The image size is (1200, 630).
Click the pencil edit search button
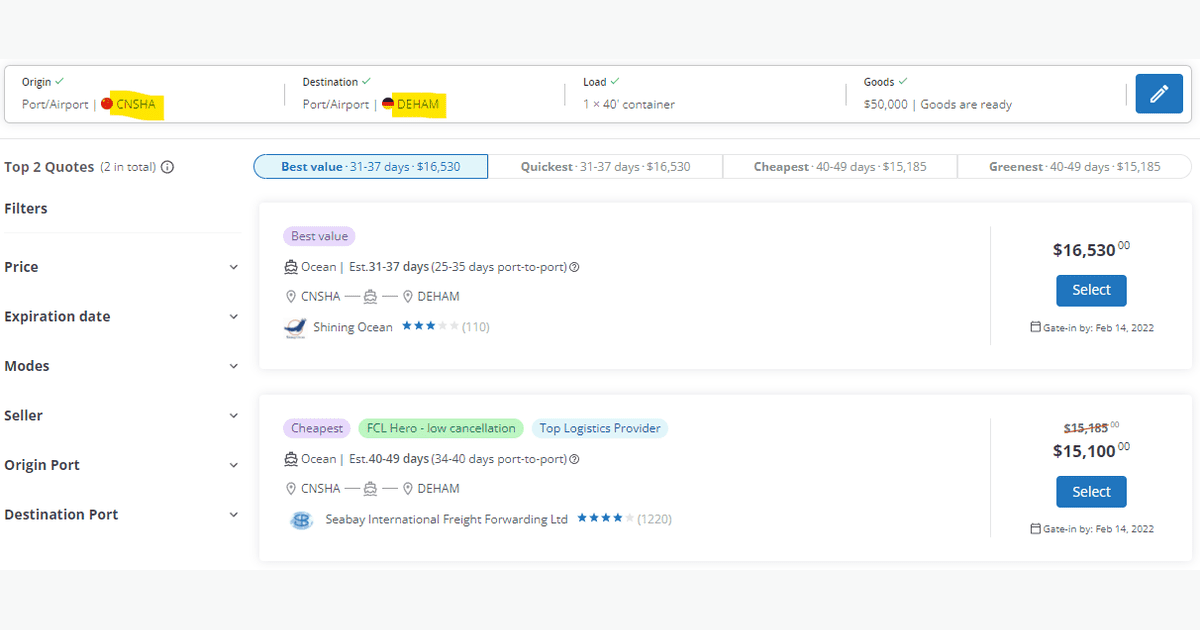pyautogui.click(x=1159, y=94)
